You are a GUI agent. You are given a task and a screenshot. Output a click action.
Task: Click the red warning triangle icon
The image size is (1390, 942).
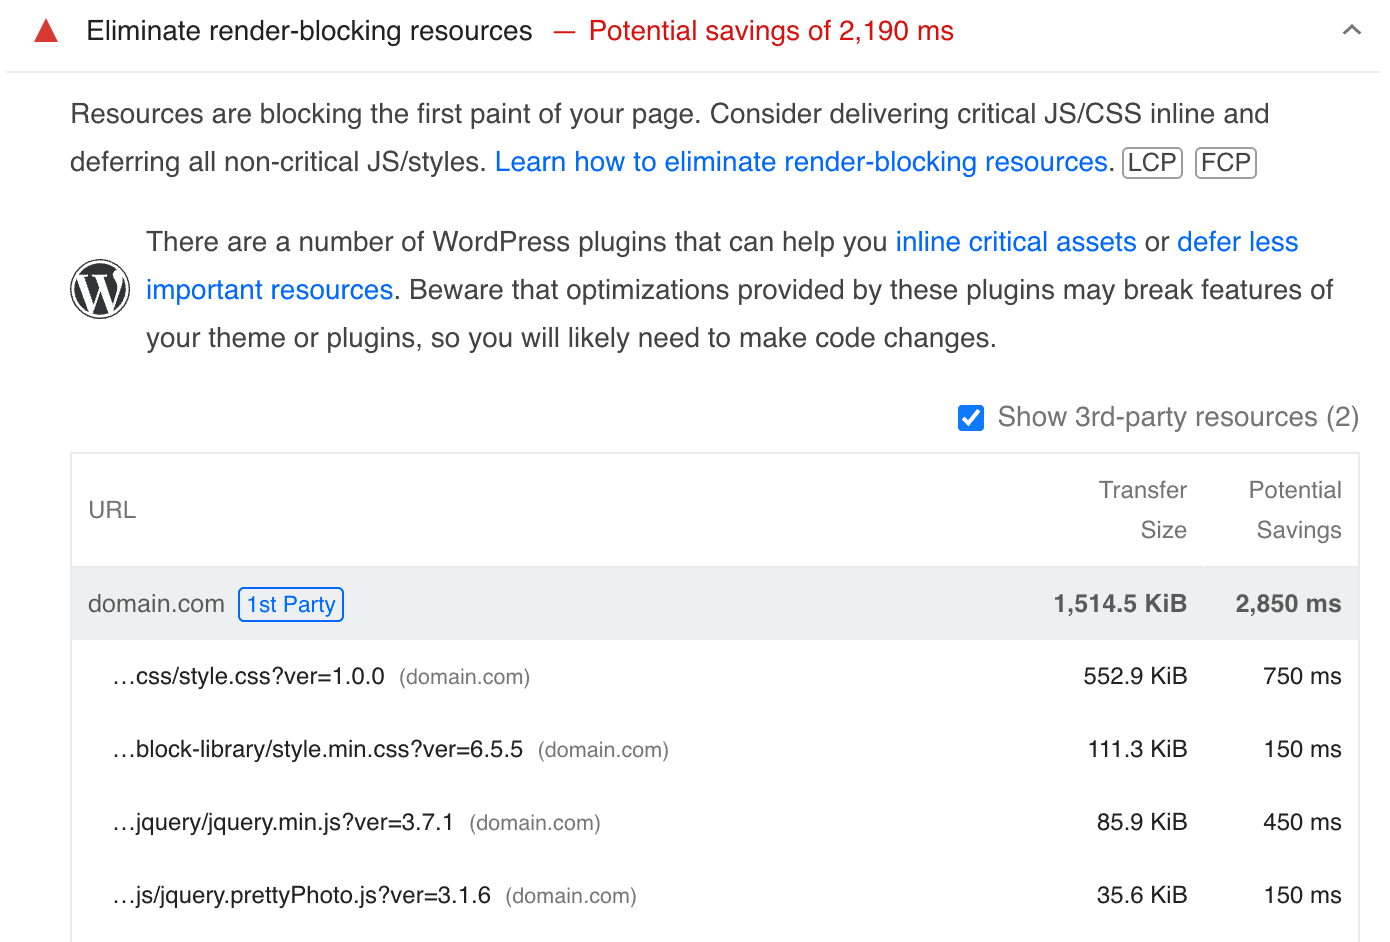point(46,32)
